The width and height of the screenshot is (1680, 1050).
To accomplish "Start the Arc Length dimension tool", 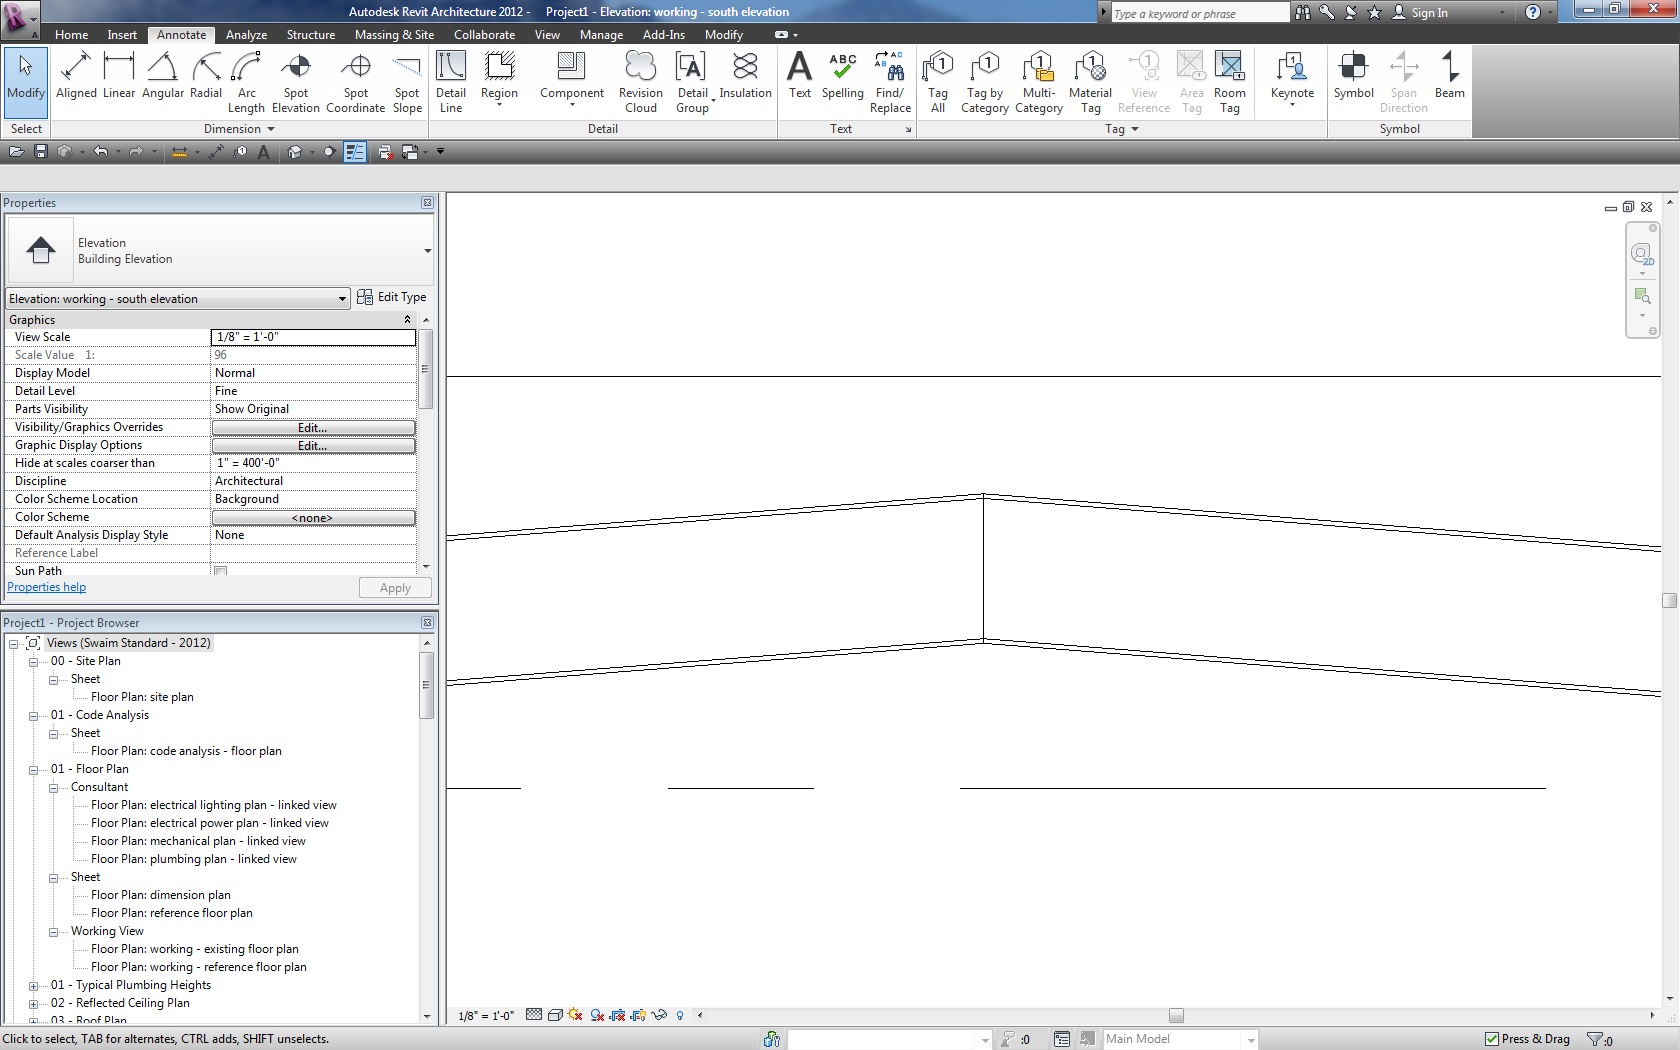I will (x=246, y=83).
